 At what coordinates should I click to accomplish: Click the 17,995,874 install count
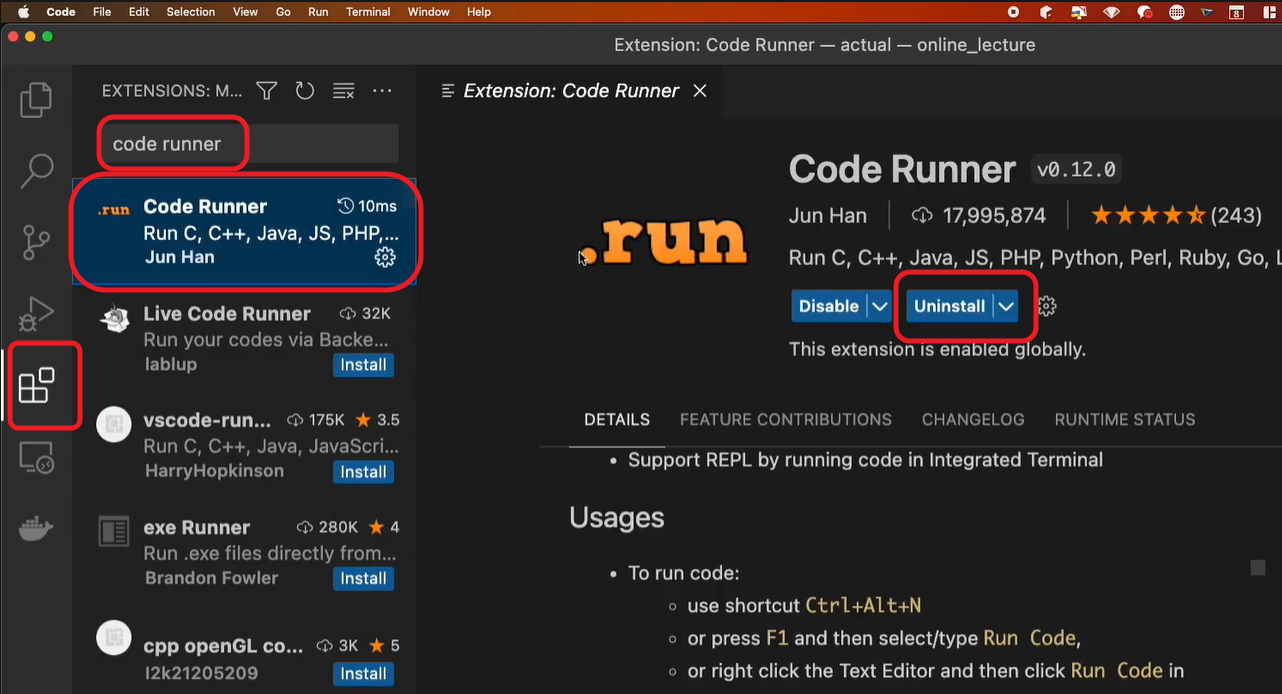click(x=978, y=215)
